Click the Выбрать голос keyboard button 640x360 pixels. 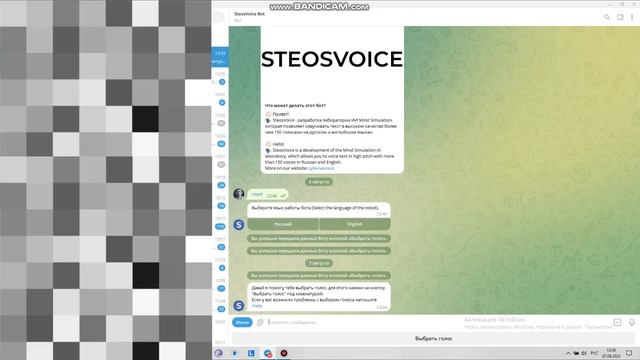tap(433, 338)
